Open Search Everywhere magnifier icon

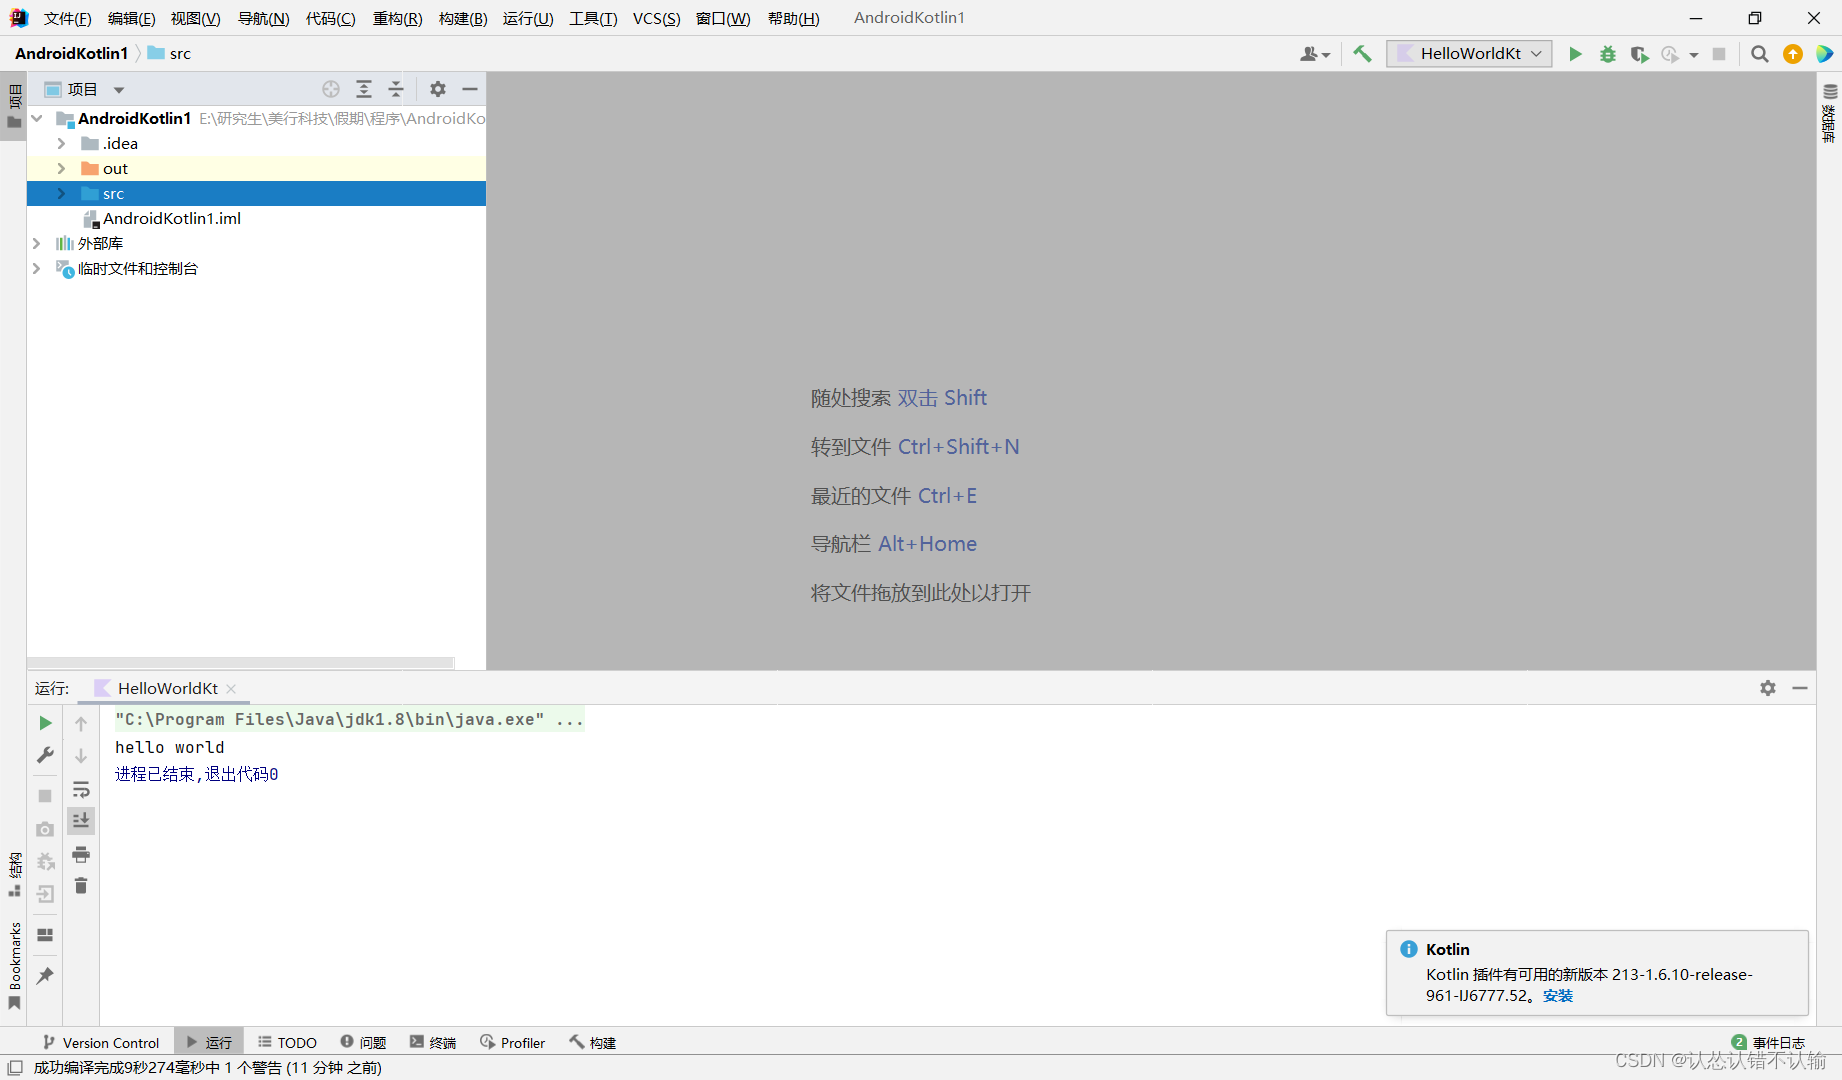pos(1760,54)
